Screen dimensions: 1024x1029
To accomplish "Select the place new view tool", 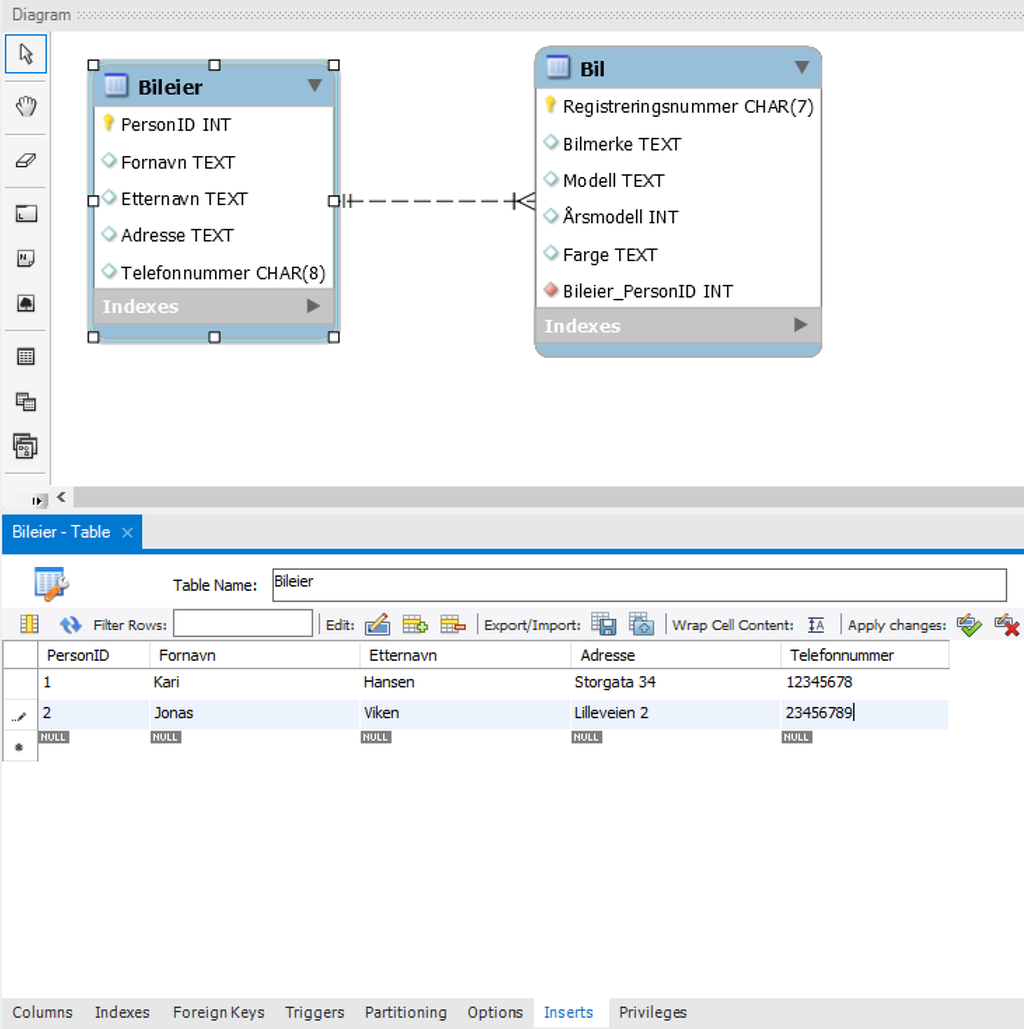I will (x=25, y=400).
